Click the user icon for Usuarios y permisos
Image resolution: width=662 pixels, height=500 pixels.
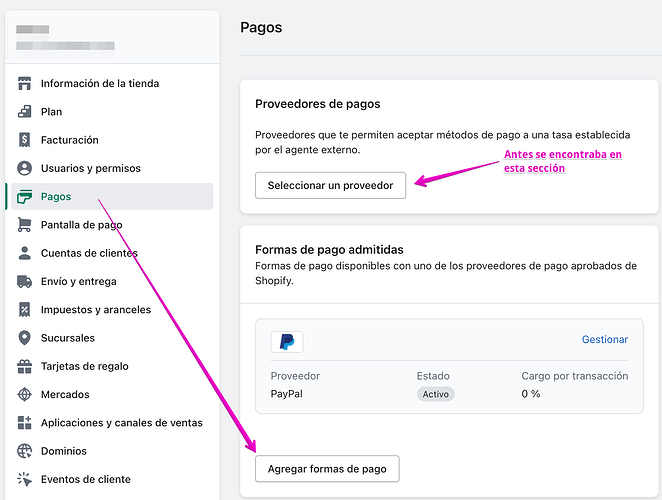[x=24, y=168]
